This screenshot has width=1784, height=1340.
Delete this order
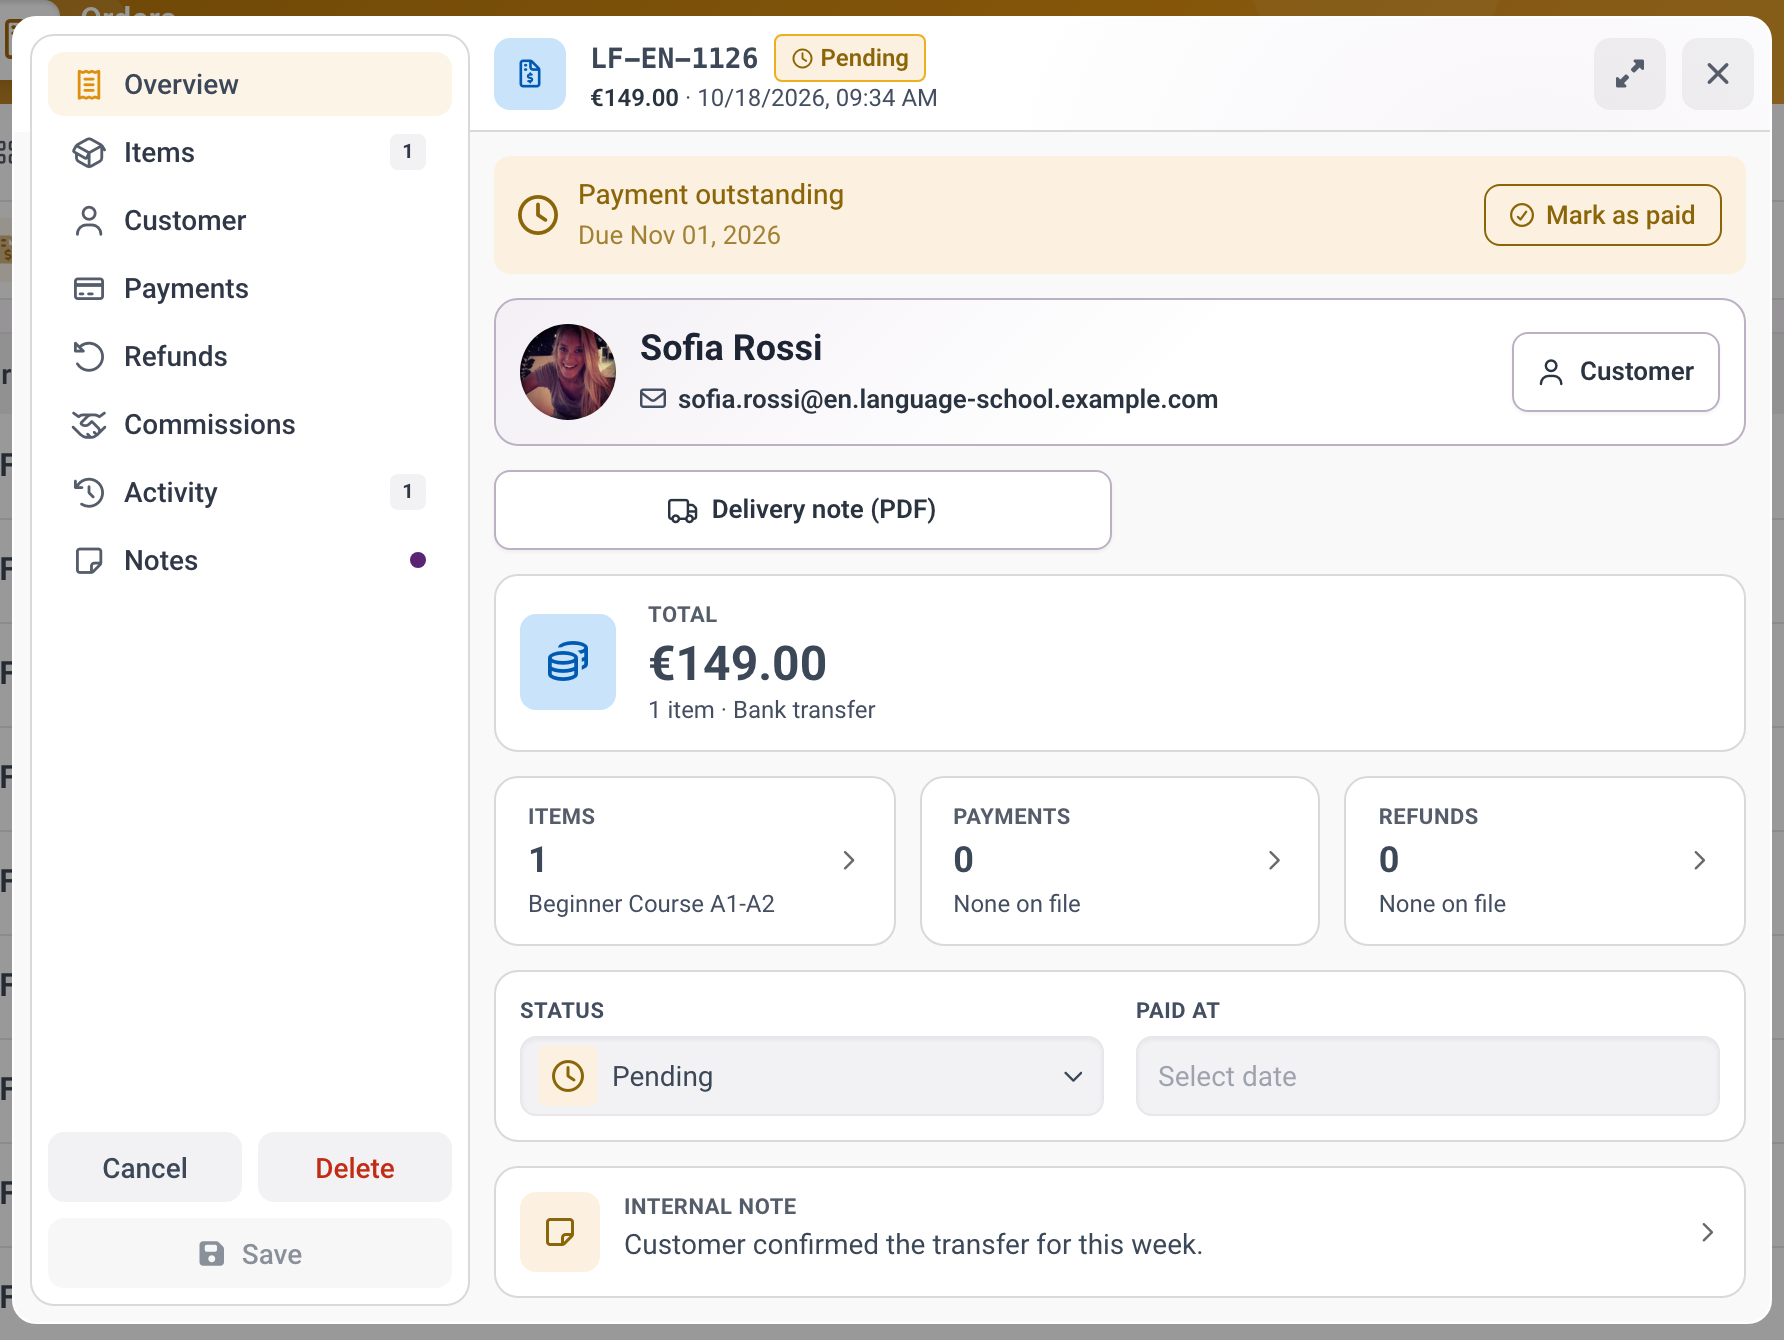355,1167
